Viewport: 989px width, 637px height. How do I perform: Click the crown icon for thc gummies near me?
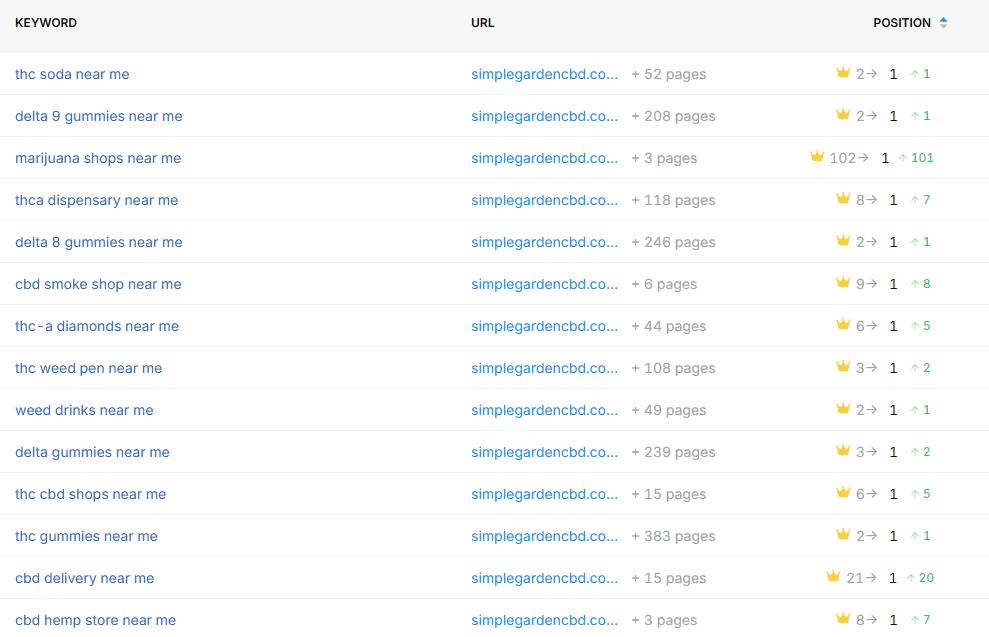coord(843,534)
